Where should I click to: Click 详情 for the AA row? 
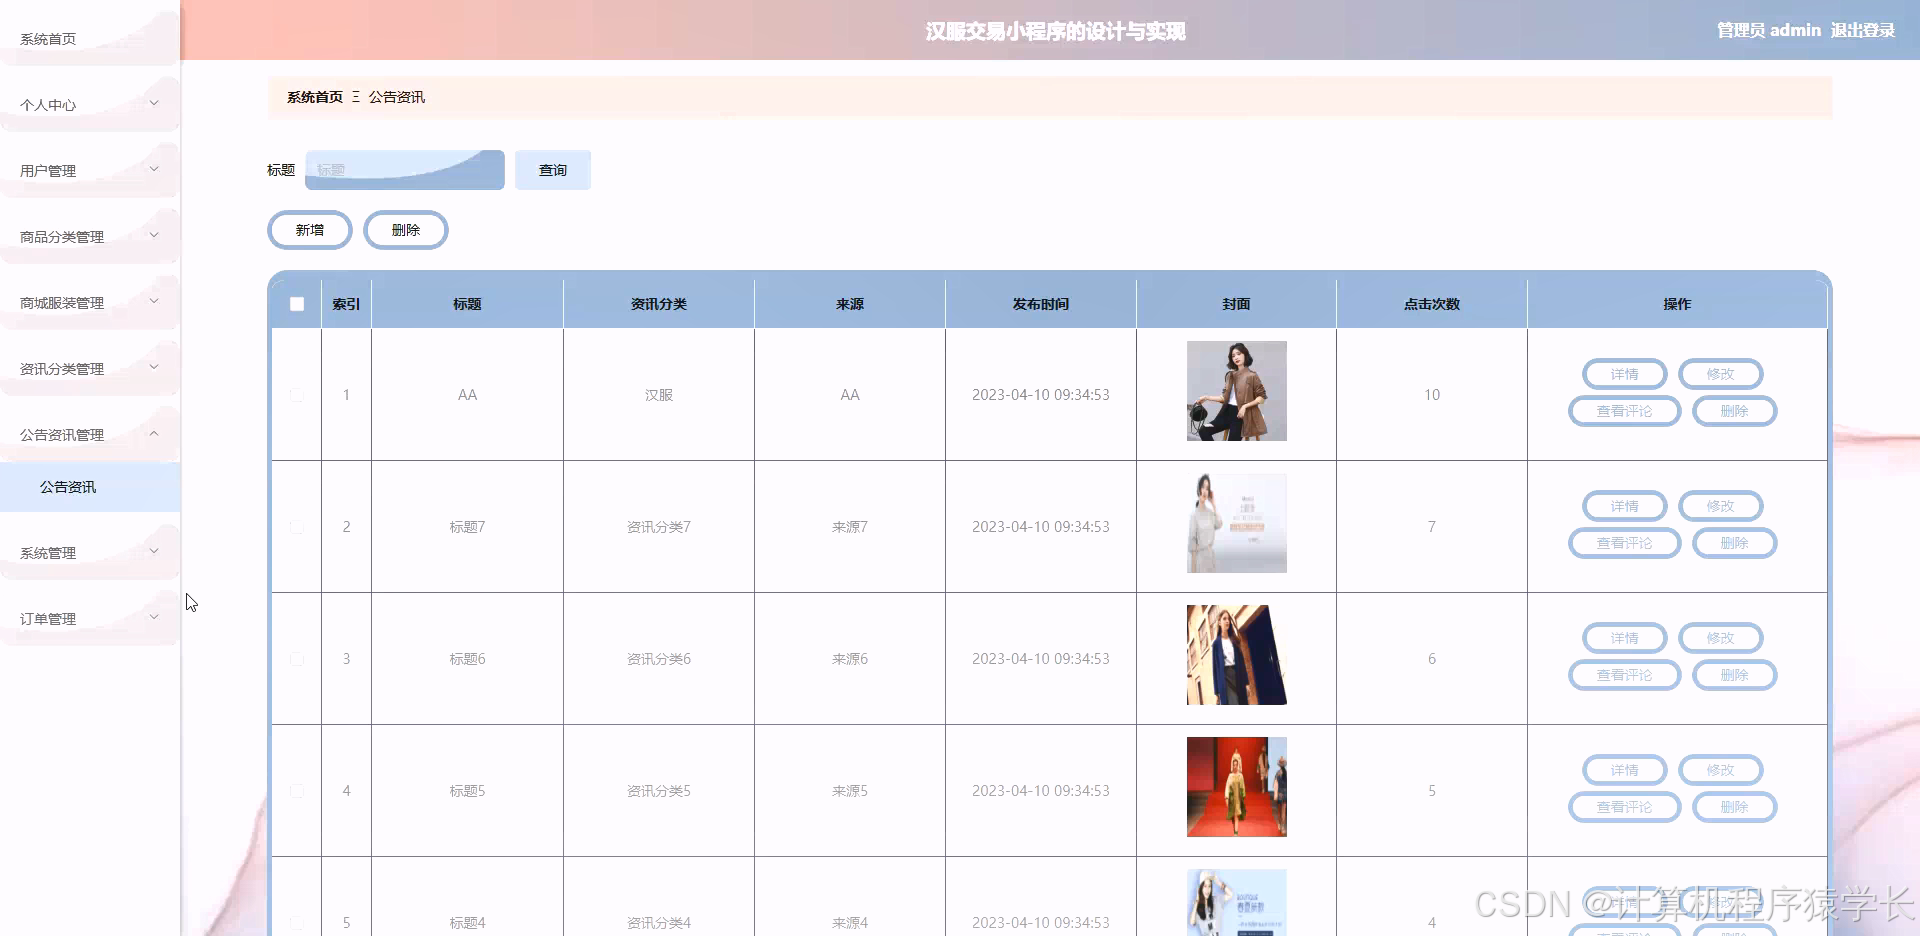tap(1625, 374)
